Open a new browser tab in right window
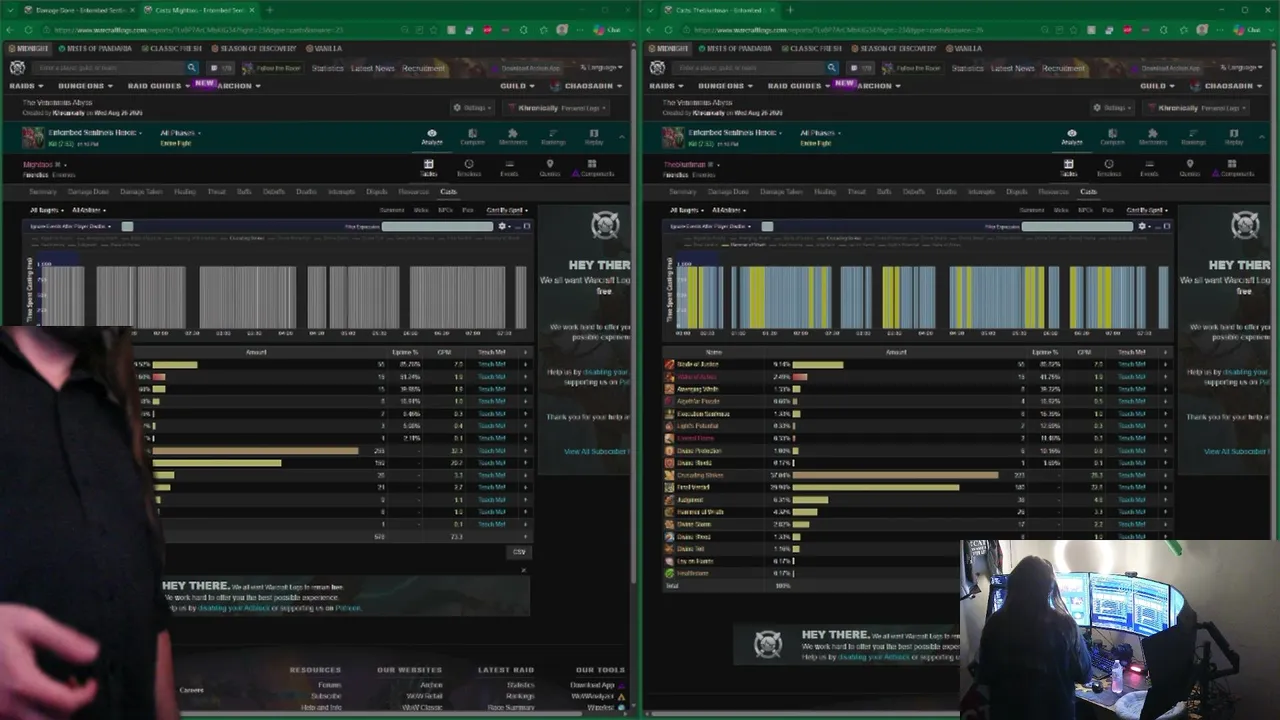 (789, 10)
